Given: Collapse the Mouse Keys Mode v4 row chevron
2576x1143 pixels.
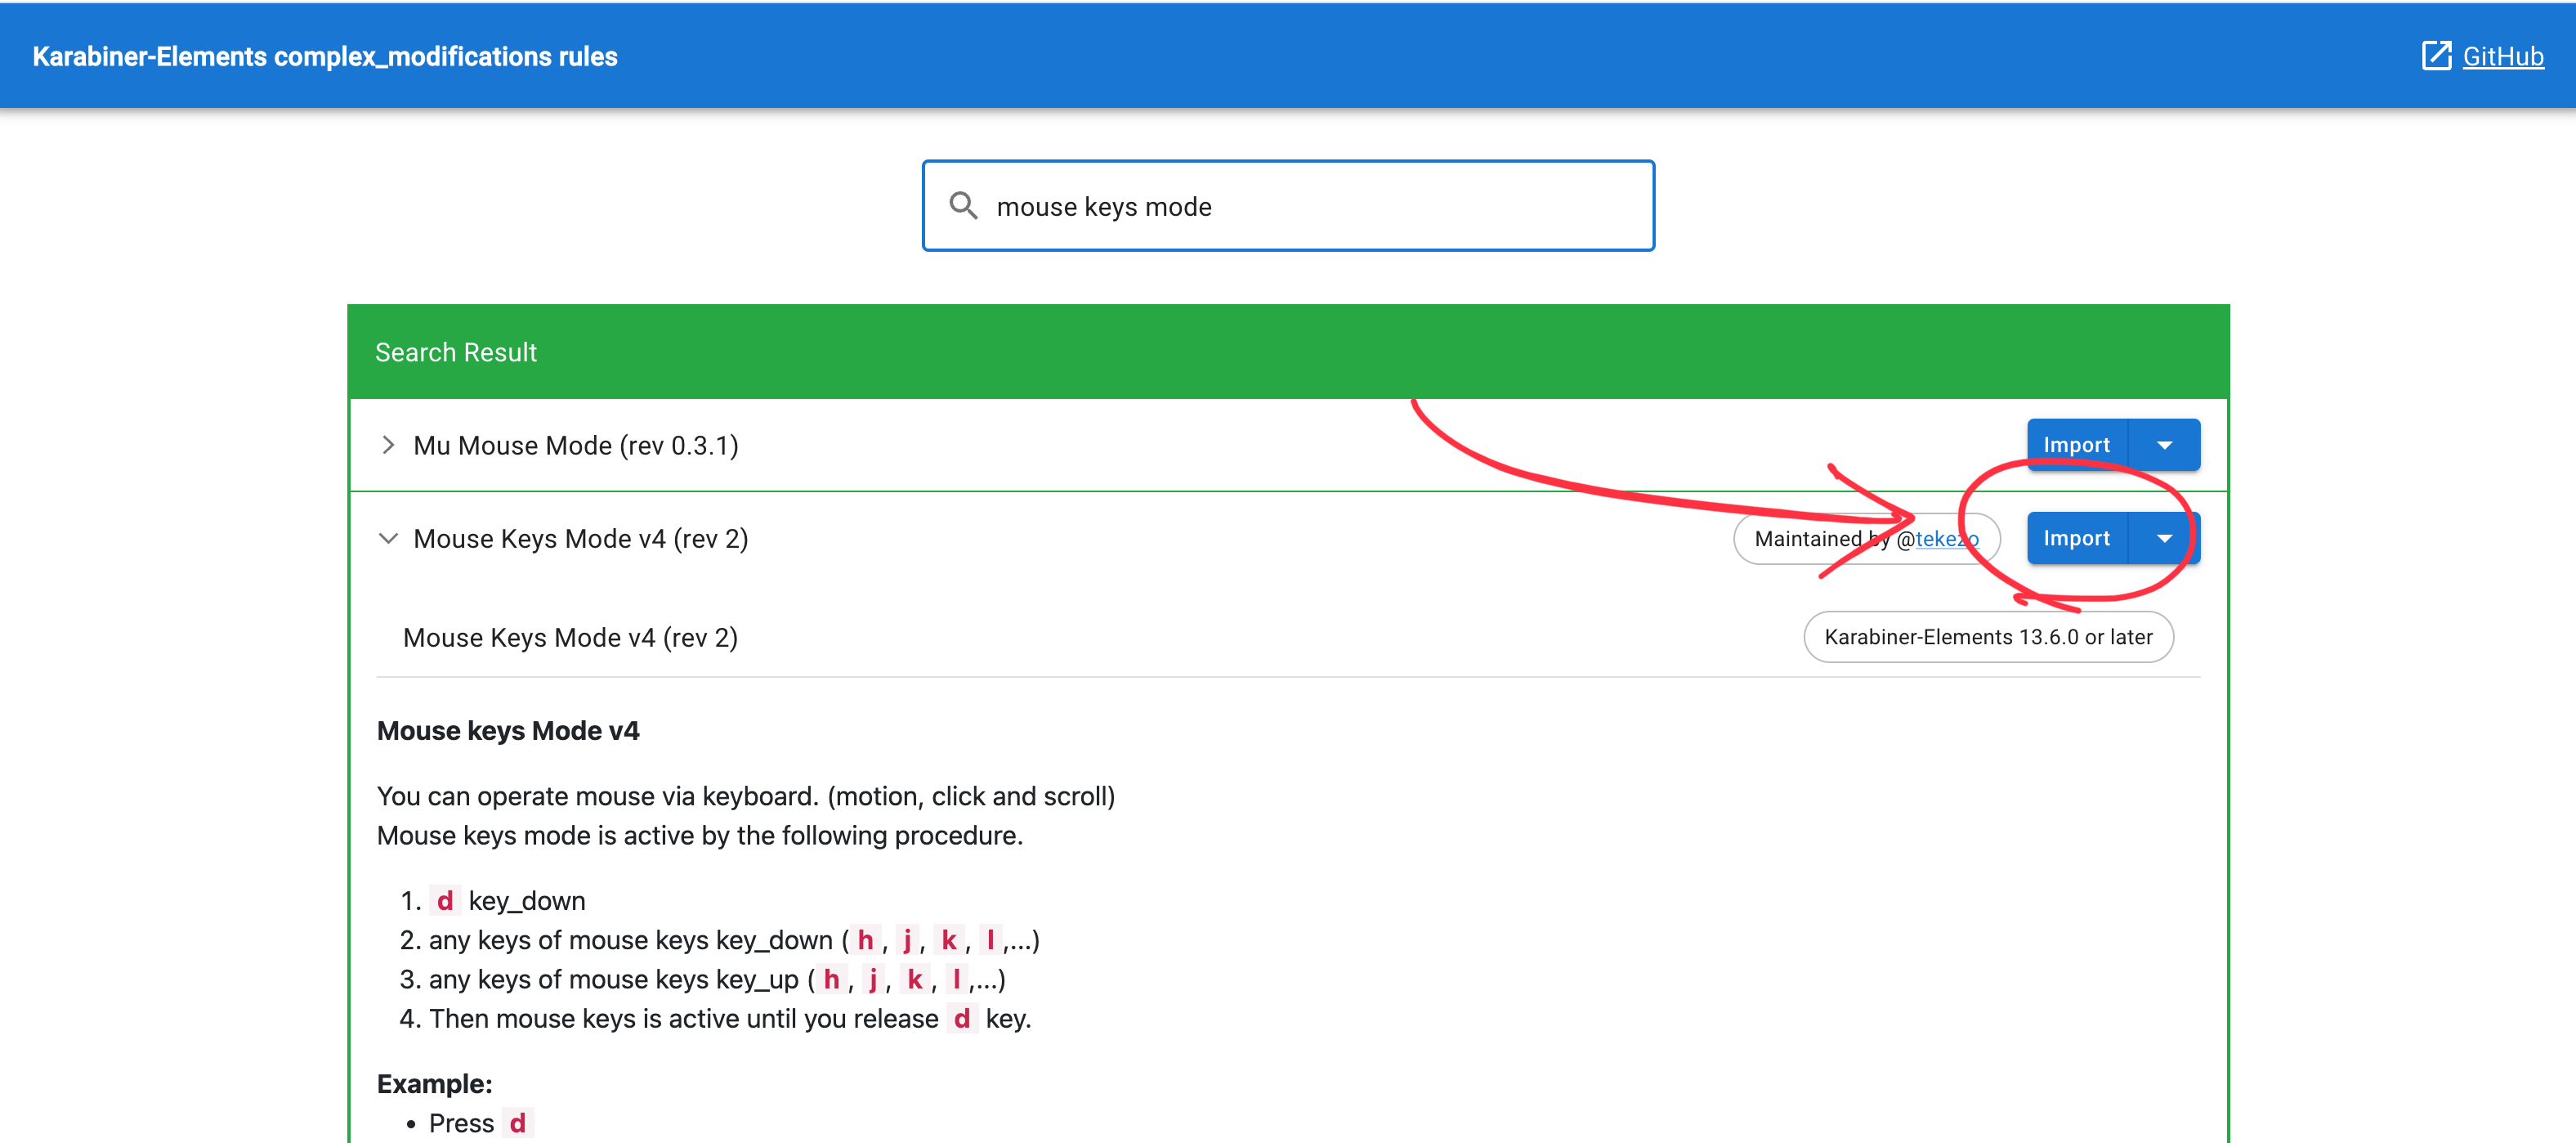Looking at the screenshot, I should click(x=388, y=539).
